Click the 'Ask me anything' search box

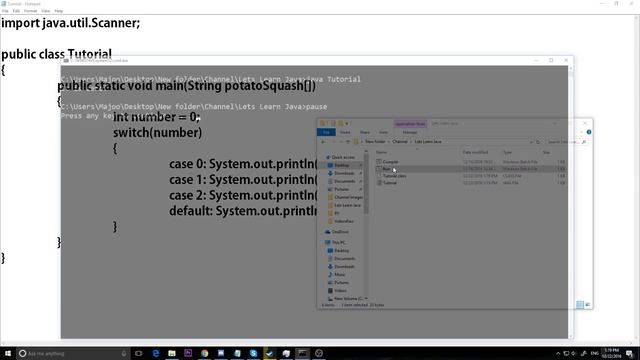tap(73, 353)
